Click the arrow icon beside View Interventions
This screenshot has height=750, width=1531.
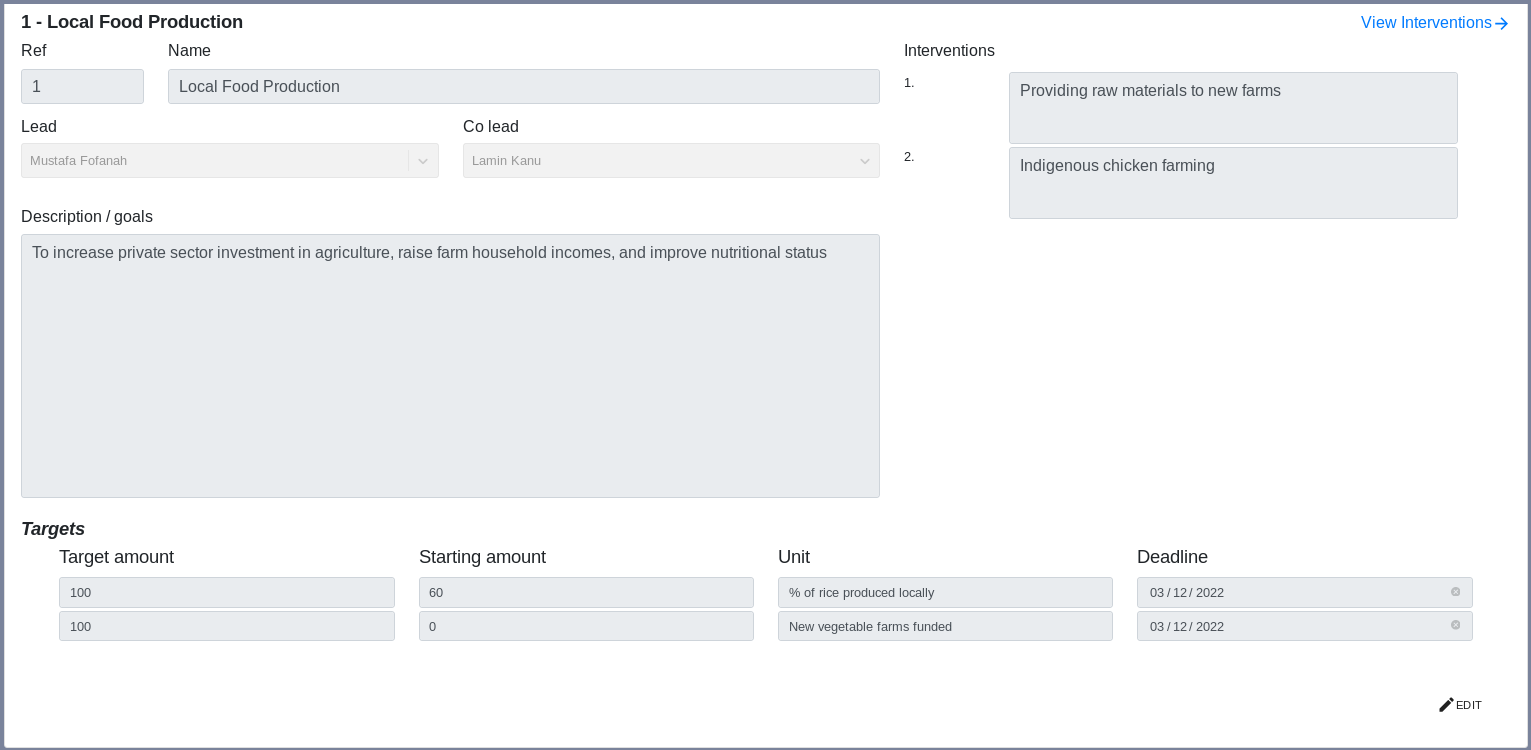tap(1501, 24)
